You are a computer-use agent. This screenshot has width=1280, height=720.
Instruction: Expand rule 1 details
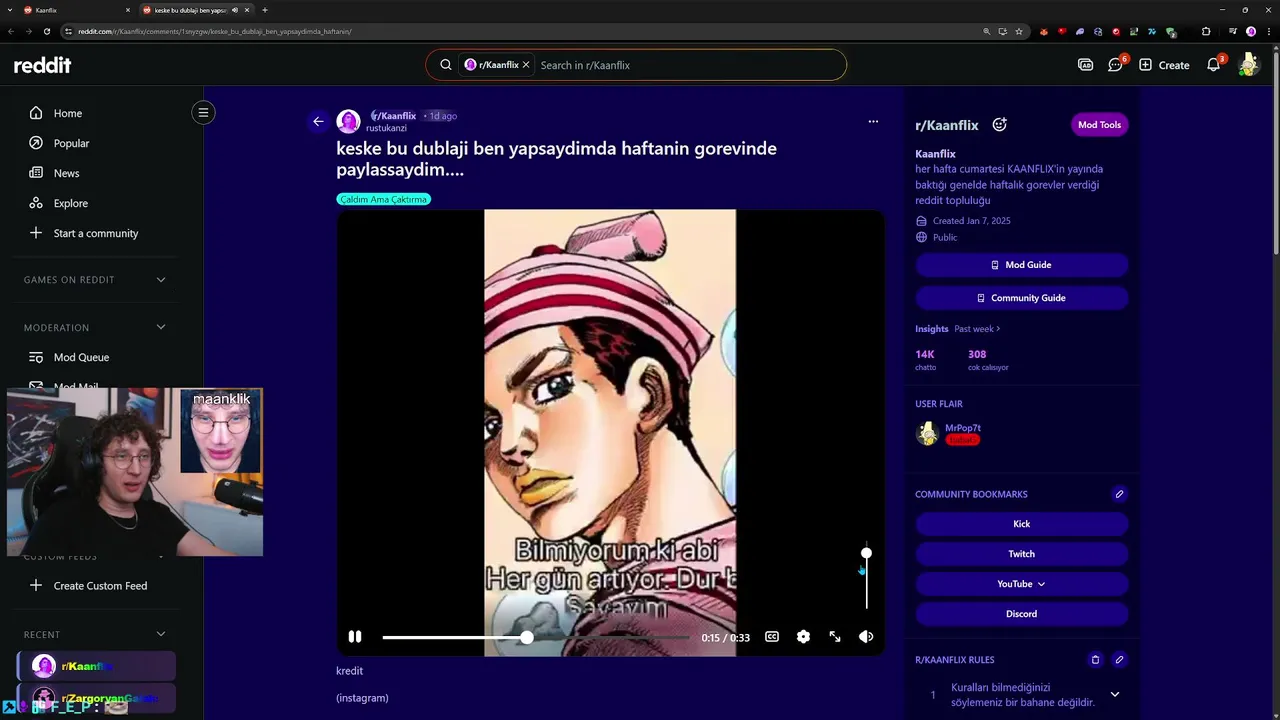[x=1115, y=695]
